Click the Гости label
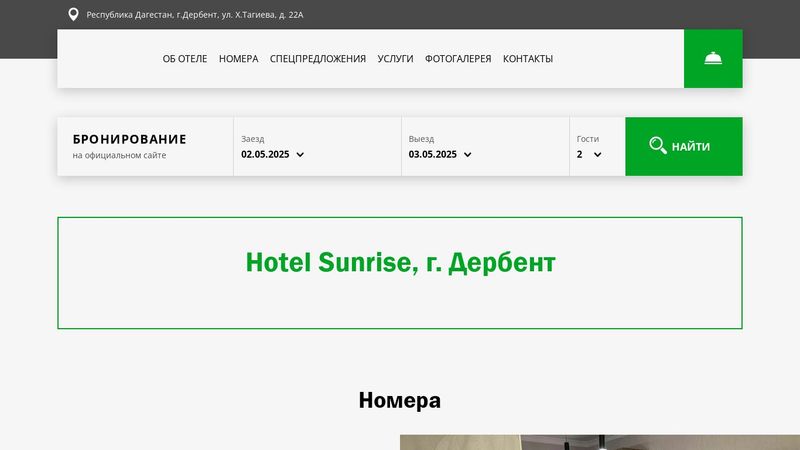Image resolution: width=800 pixels, height=450 pixels. coord(588,139)
